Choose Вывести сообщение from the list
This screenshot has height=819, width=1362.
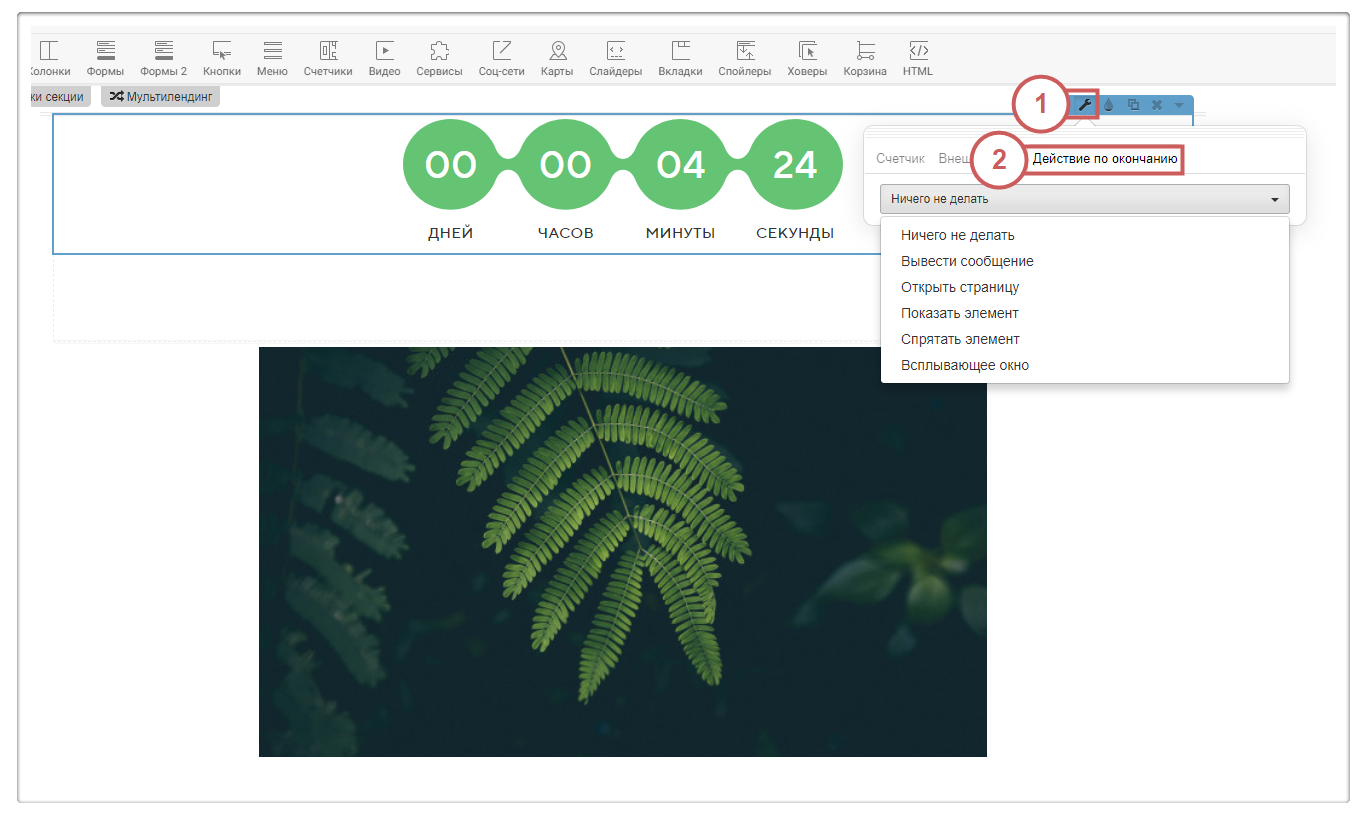(967, 261)
